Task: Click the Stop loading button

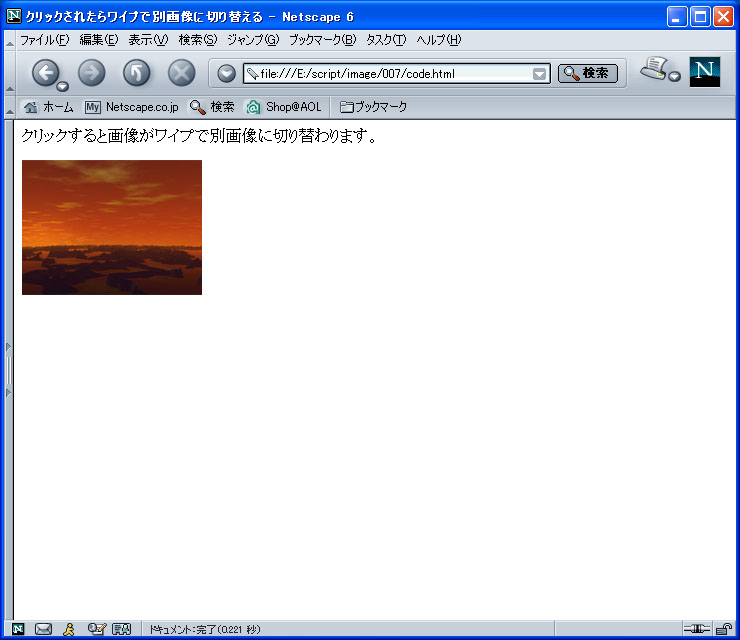Action: (x=182, y=73)
